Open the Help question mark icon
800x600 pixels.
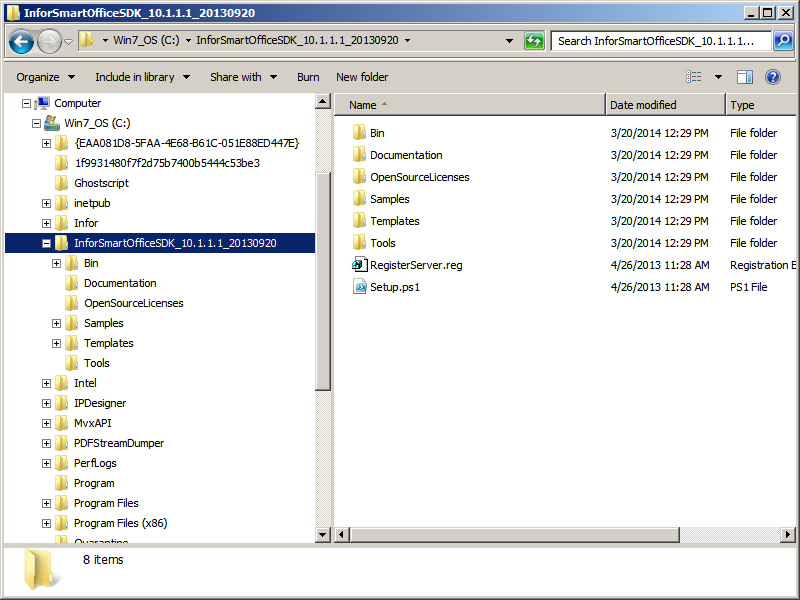click(x=773, y=77)
